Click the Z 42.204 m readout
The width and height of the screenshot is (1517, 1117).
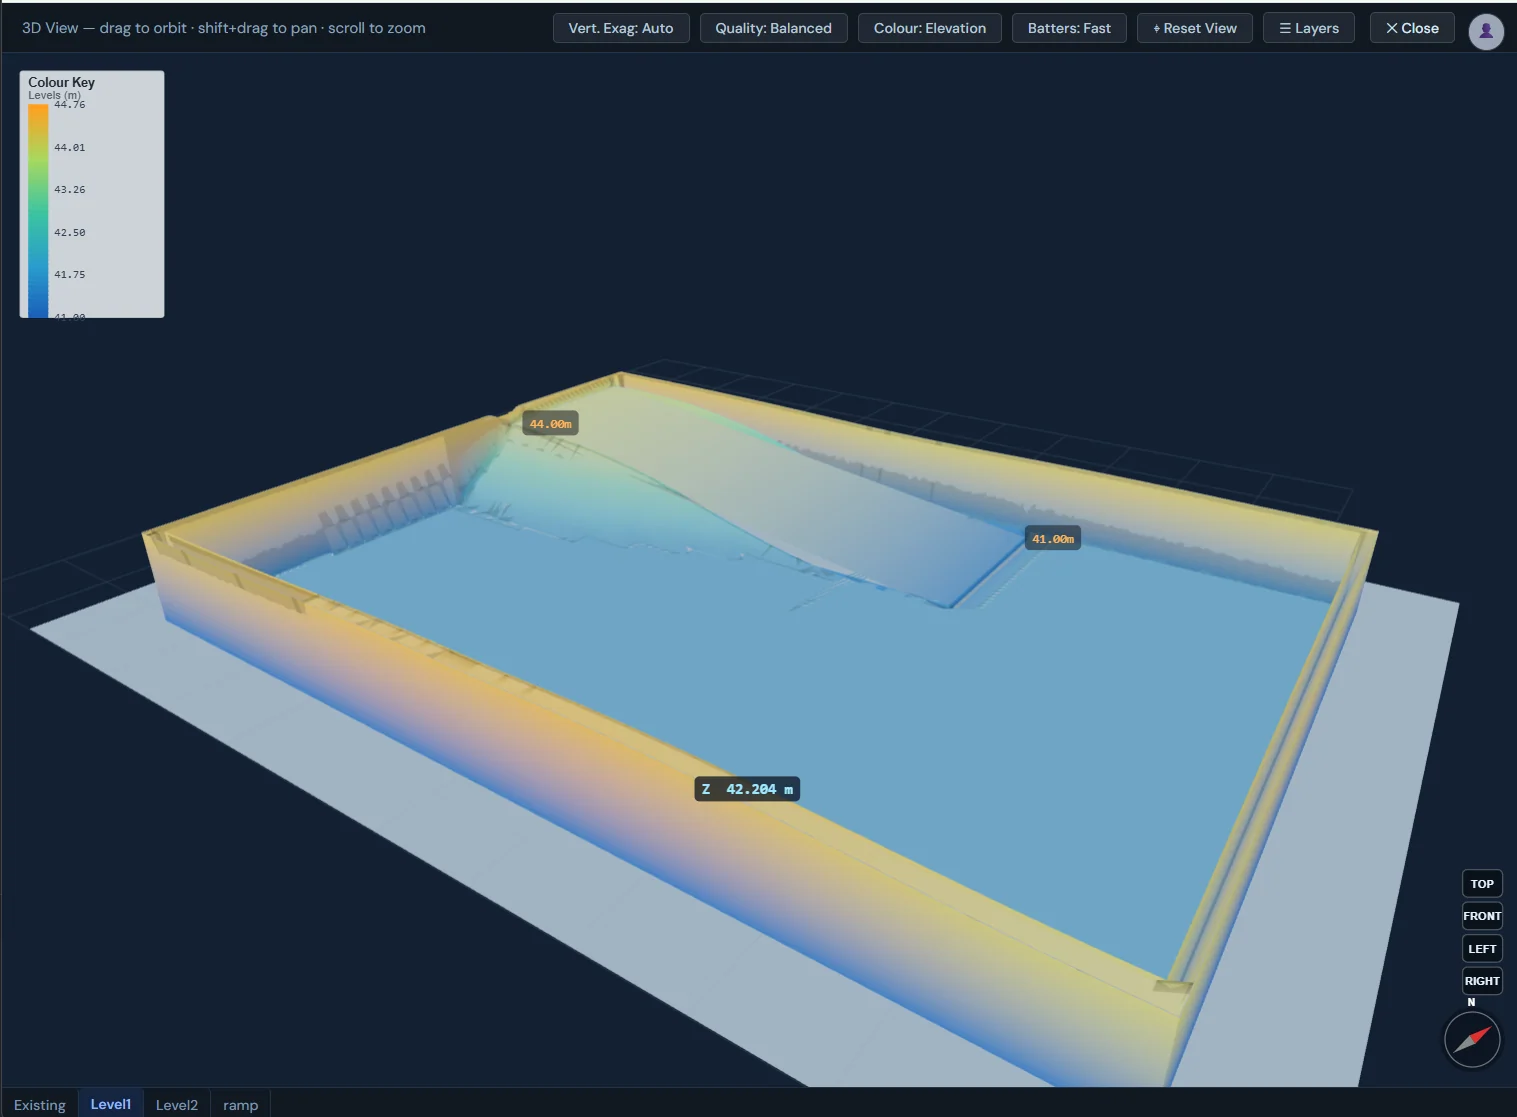click(x=747, y=789)
